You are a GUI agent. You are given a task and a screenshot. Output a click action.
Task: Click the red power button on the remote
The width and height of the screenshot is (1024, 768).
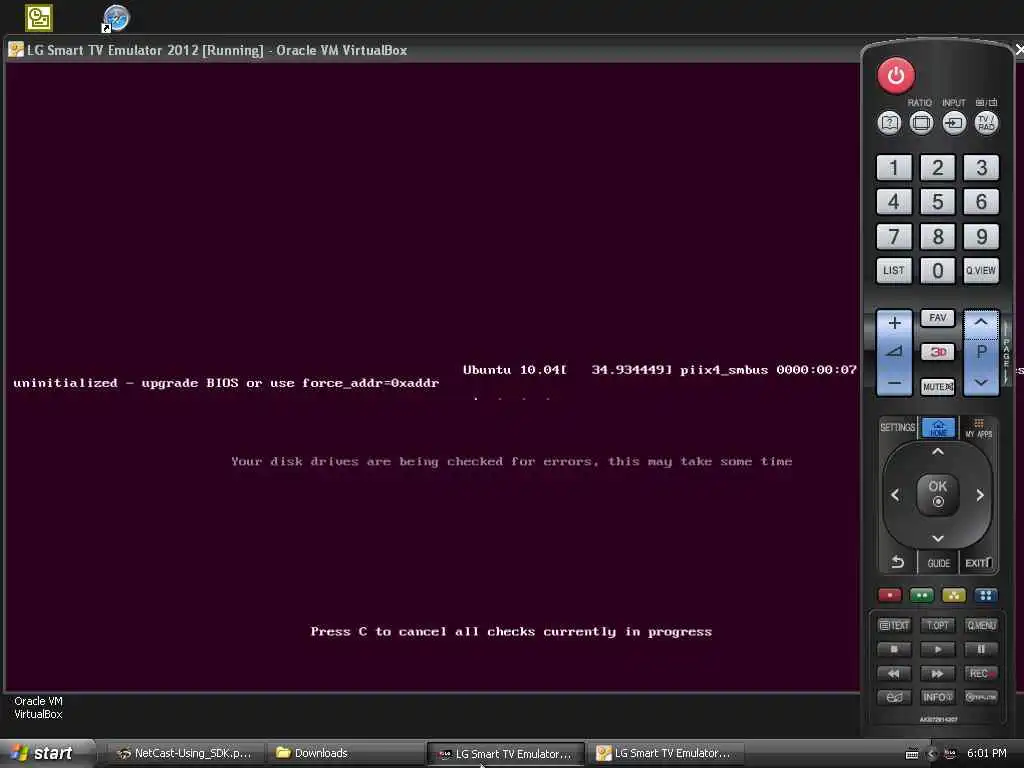[895, 76]
